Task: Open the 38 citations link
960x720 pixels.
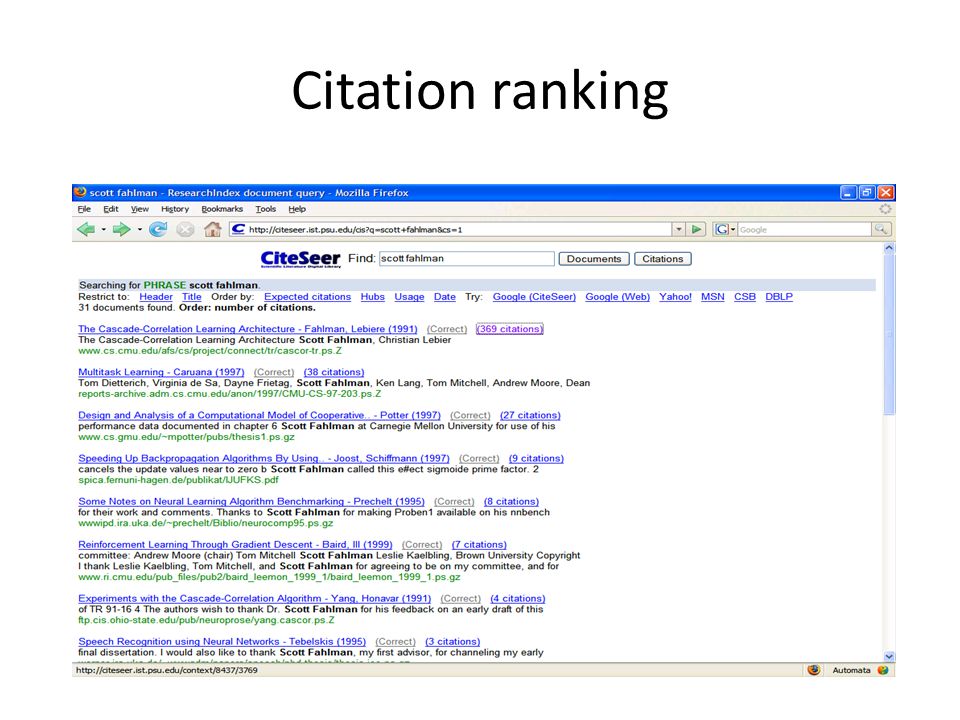Action: [334, 372]
